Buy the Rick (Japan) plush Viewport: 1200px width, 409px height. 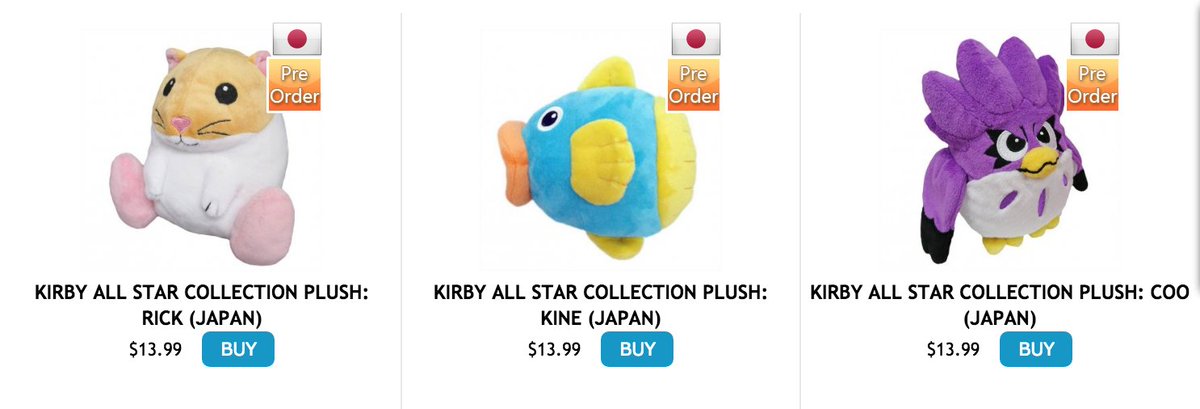pyautogui.click(x=238, y=349)
